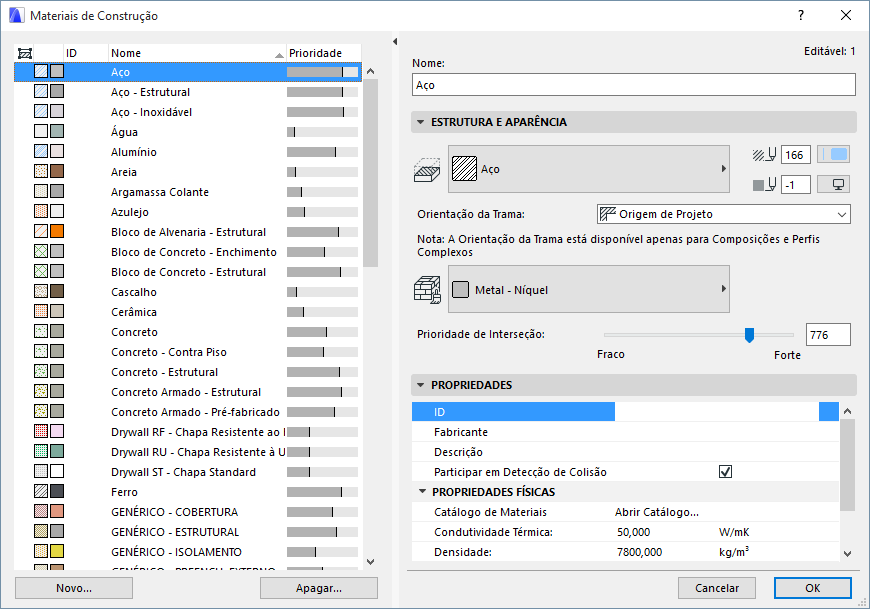Image resolution: width=870 pixels, height=609 pixels.
Task: Select the Drywall ST - Chapa Standard material
Action: [x=188, y=471]
